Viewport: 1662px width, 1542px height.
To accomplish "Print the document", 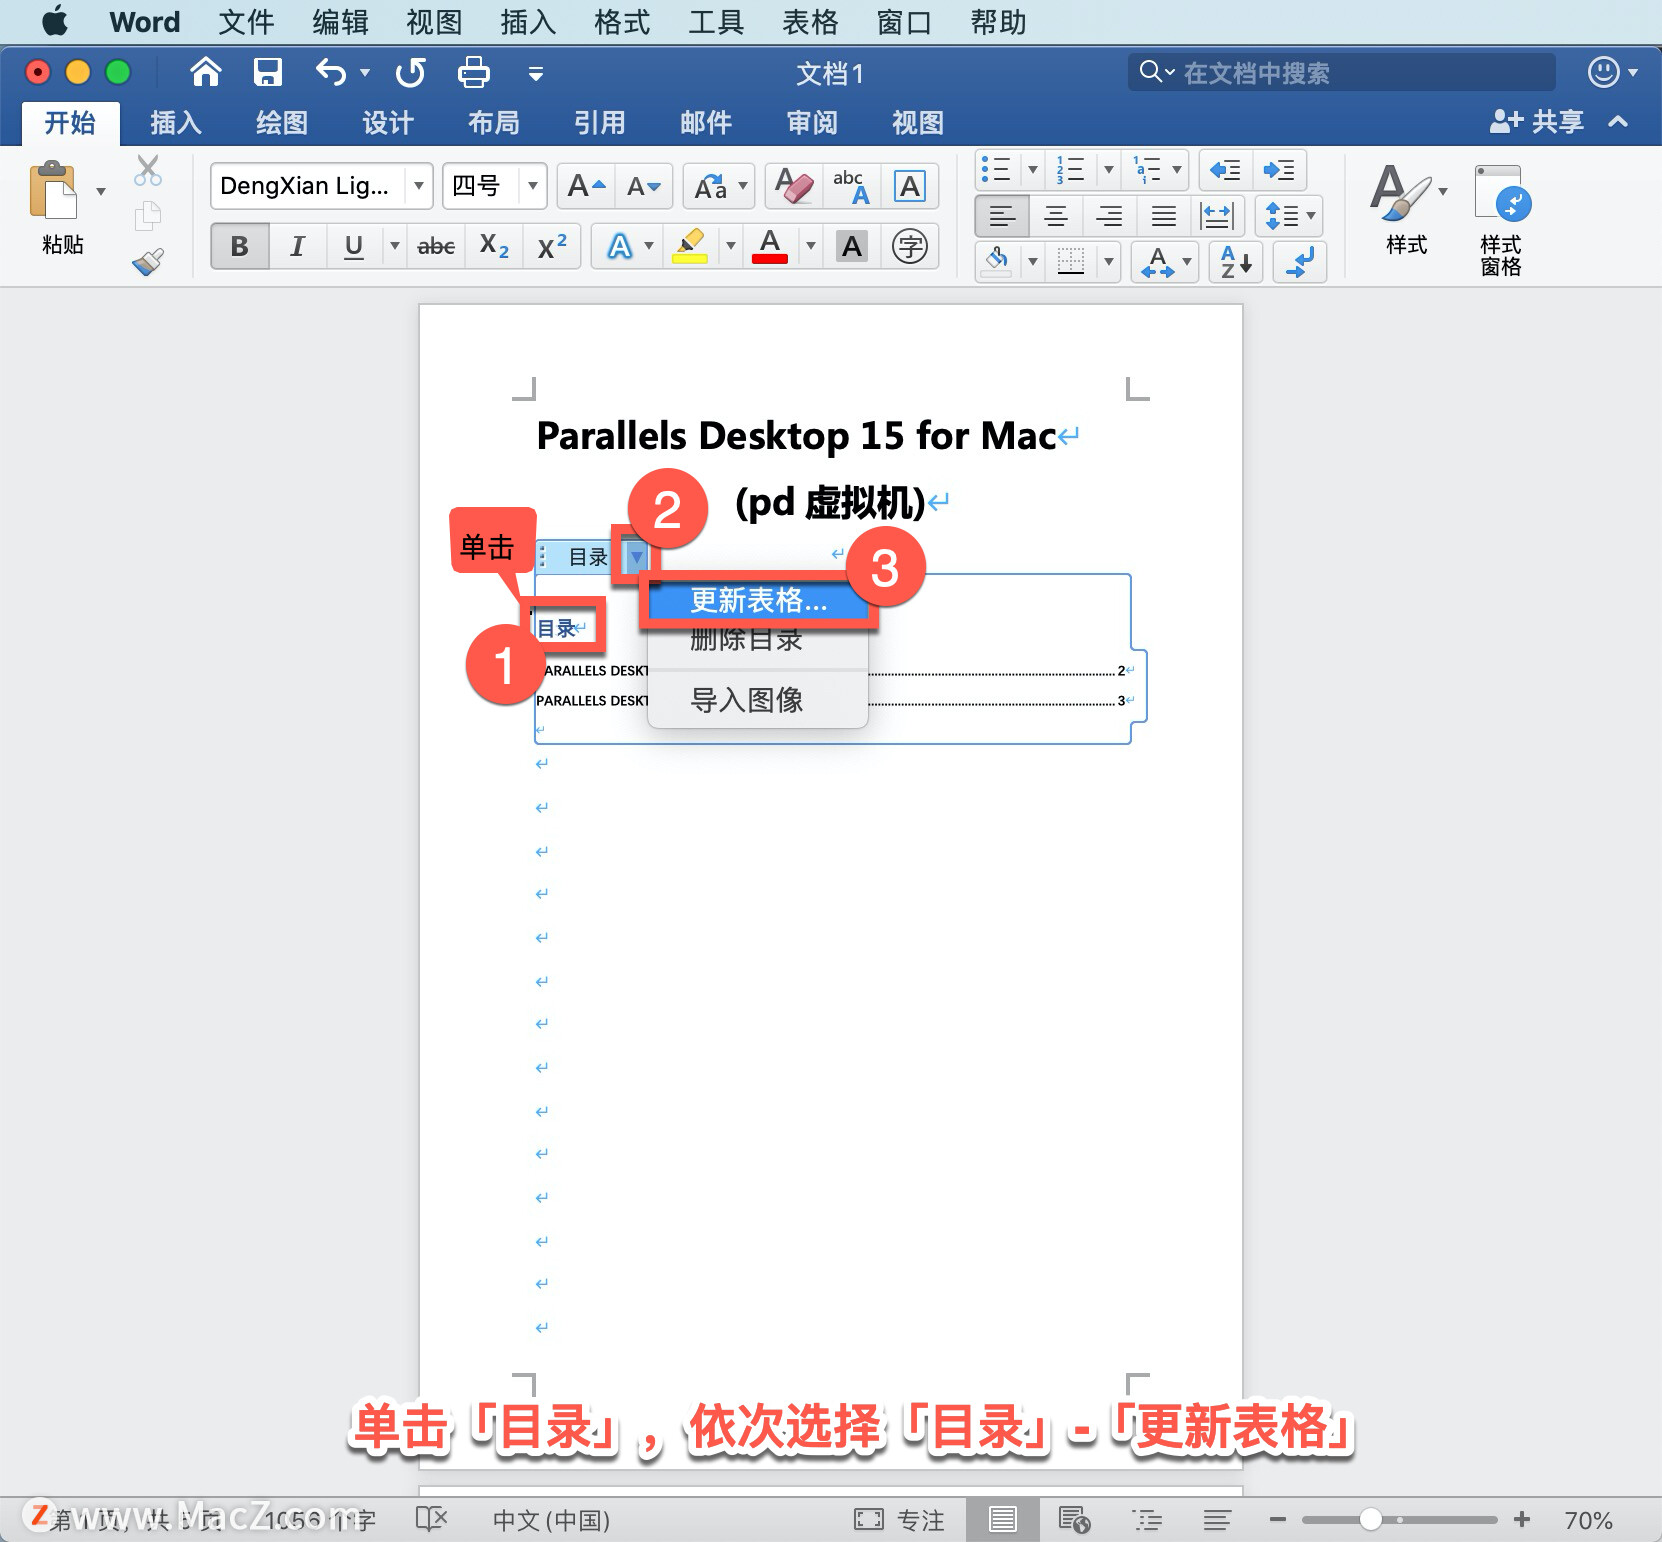I will (473, 72).
